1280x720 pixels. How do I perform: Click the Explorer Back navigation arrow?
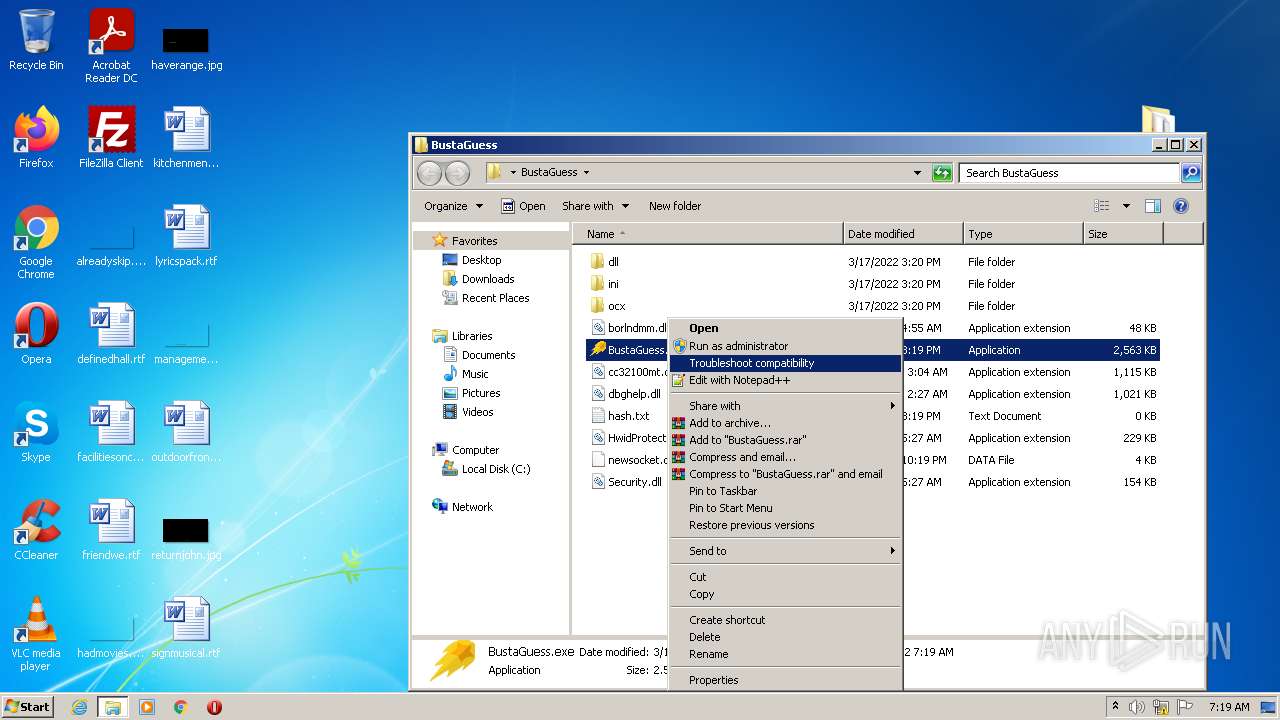click(429, 173)
